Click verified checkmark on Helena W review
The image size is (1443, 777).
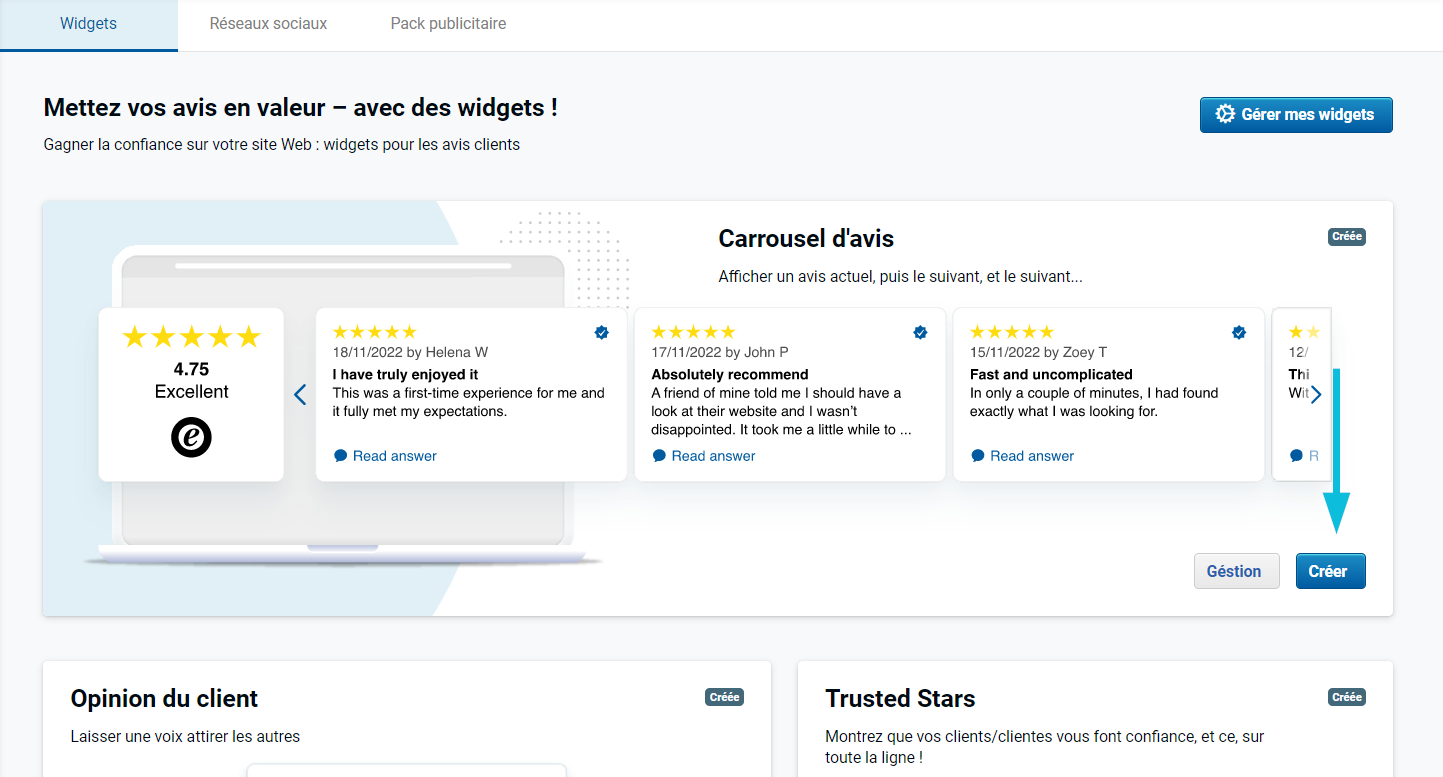(x=602, y=333)
